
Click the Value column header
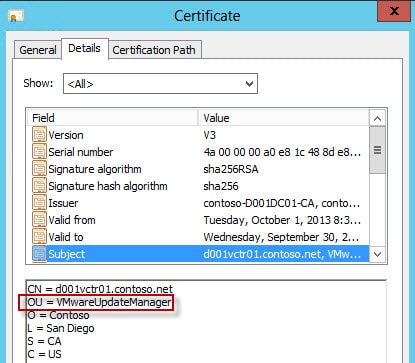point(284,118)
